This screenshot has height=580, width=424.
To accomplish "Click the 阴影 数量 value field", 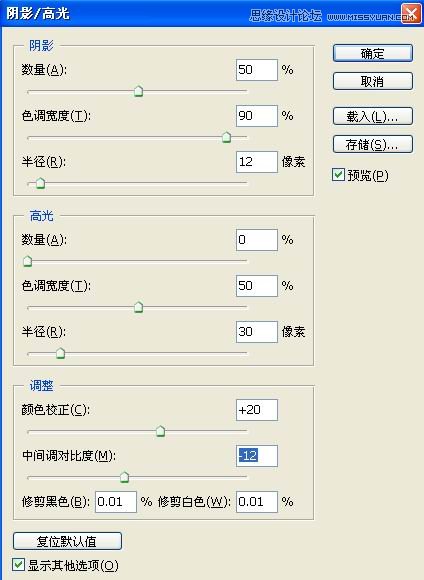I will pos(257,70).
